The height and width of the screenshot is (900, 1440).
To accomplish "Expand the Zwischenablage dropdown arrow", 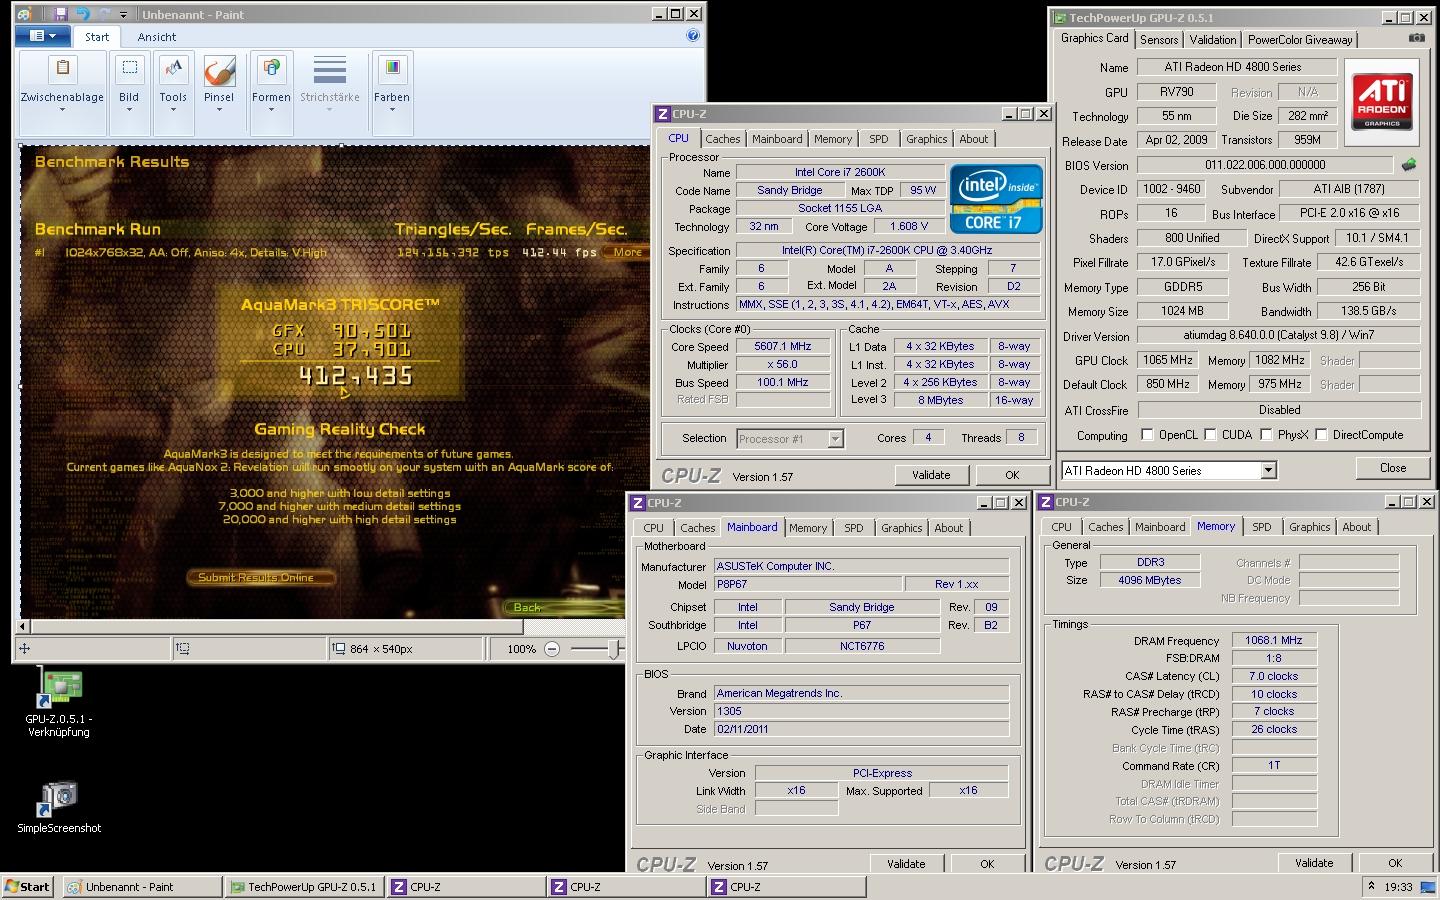I will [x=62, y=109].
